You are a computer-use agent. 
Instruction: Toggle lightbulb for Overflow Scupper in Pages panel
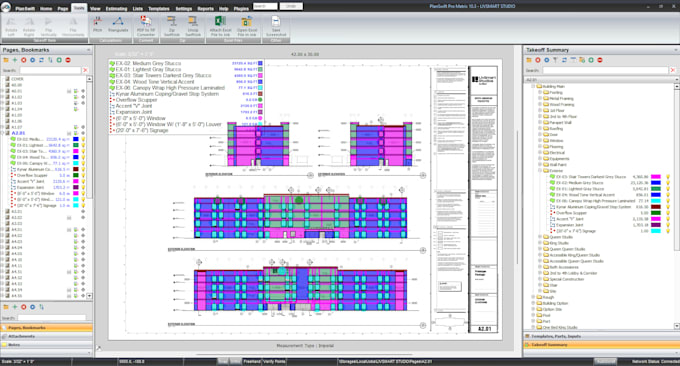(x=83, y=176)
